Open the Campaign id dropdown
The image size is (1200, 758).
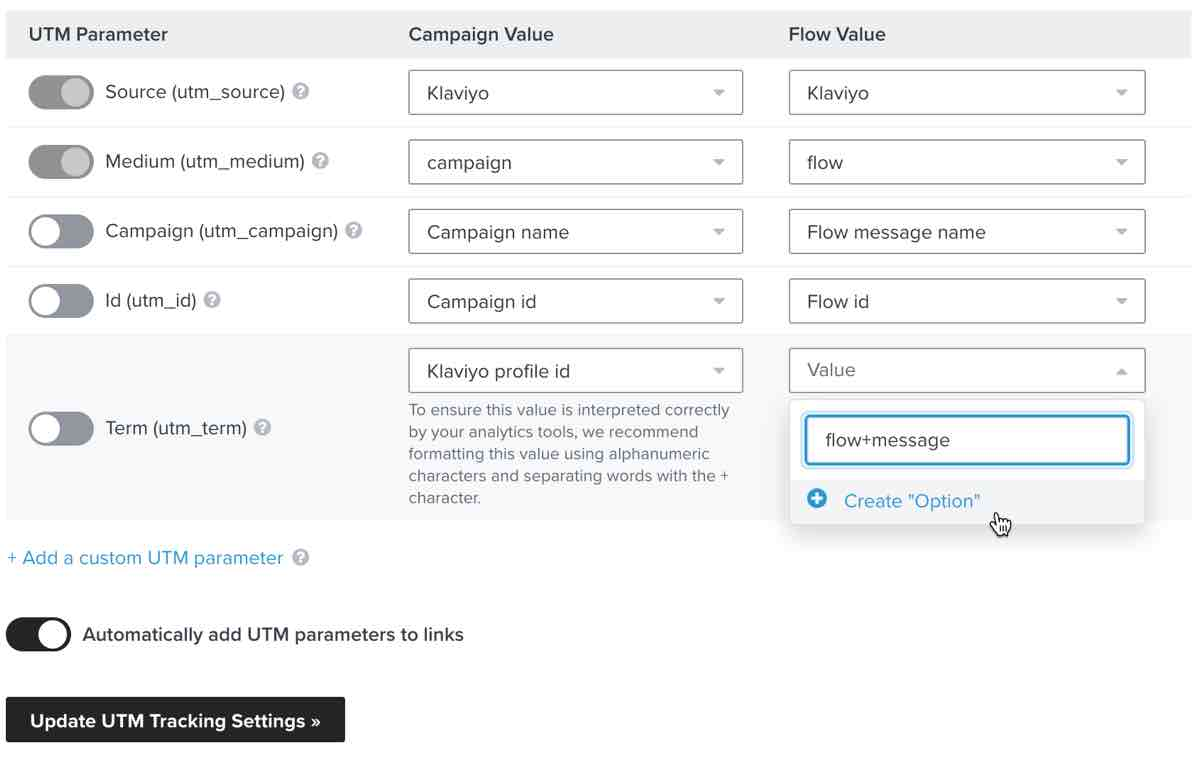tap(575, 301)
